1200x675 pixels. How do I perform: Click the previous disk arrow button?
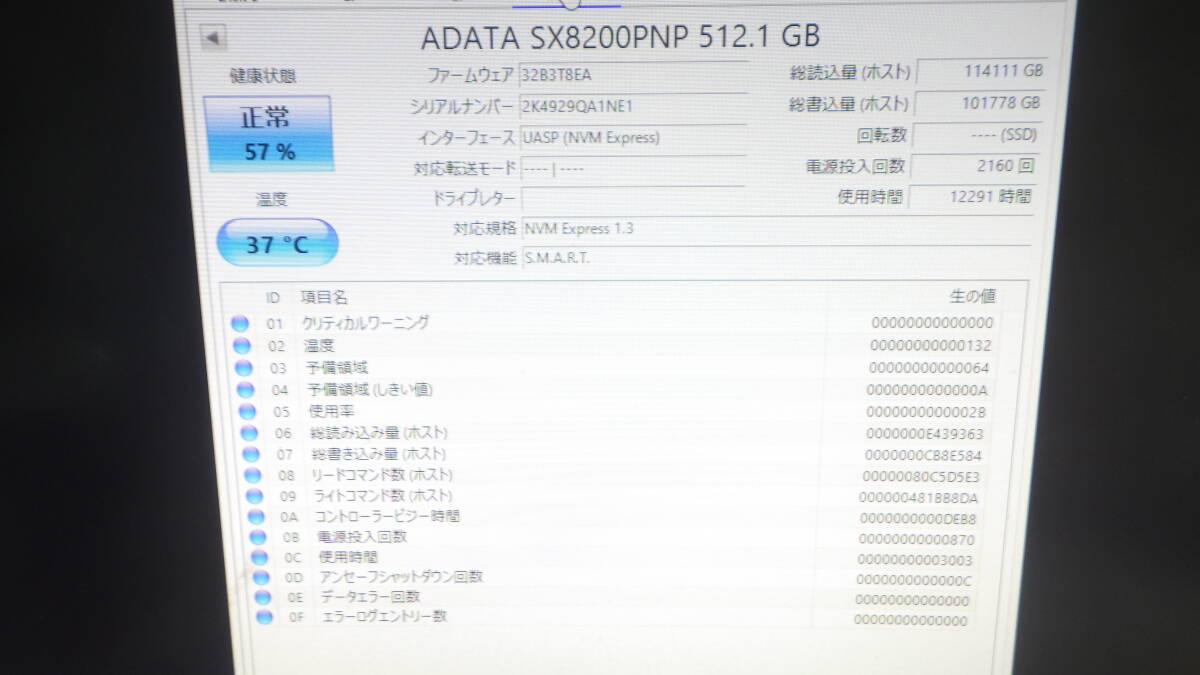coord(214,38)
